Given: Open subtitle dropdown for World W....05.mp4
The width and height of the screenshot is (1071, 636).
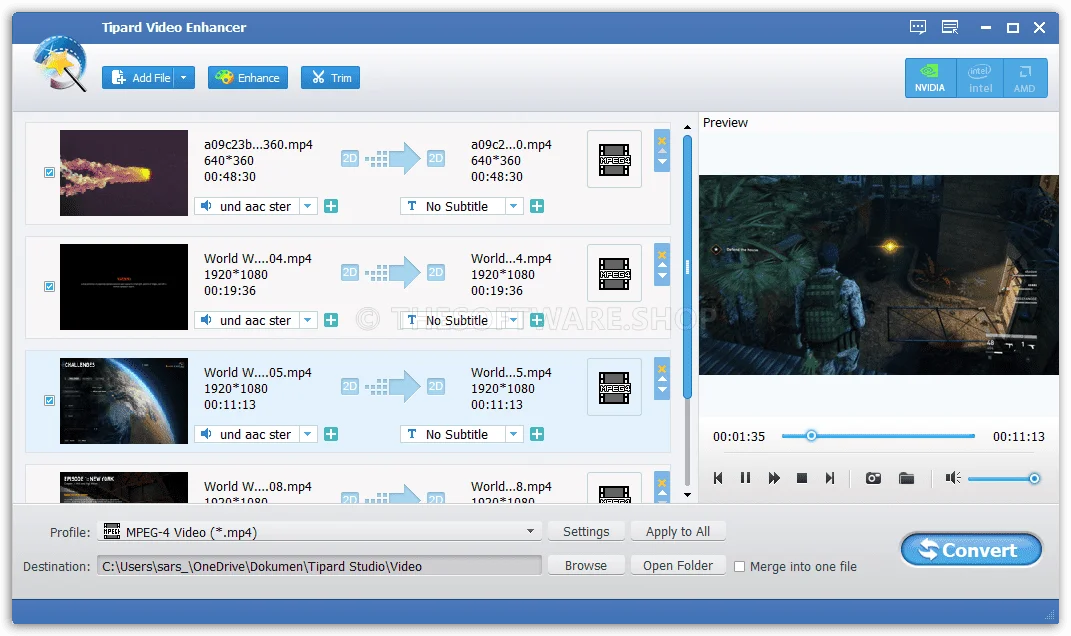Looking at the screenshot, I should [x=514, y=434].
